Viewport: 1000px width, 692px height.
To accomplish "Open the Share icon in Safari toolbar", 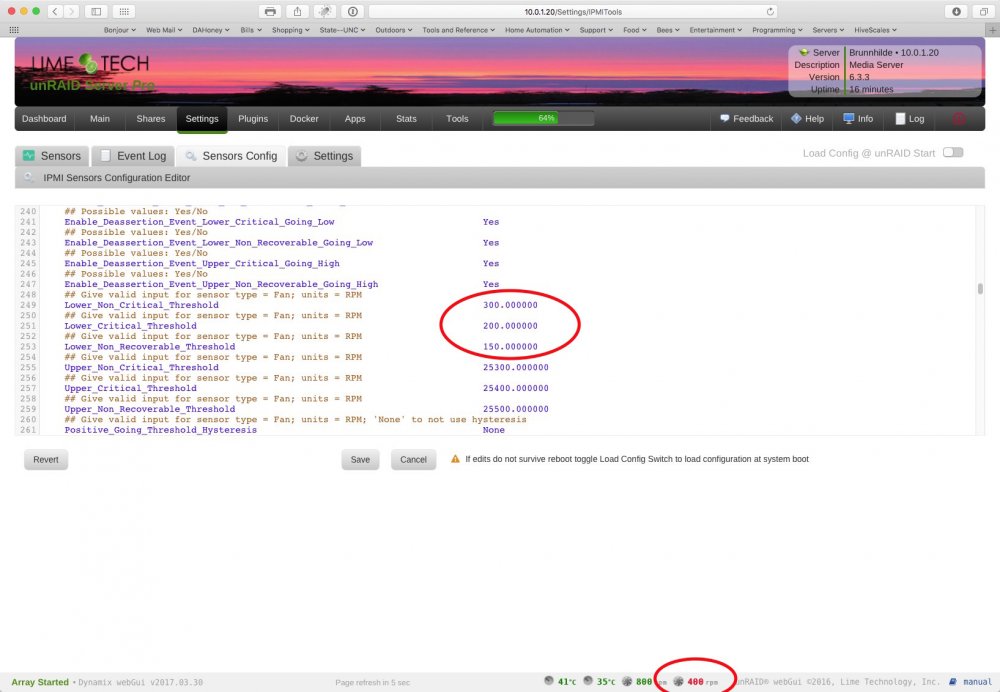I will click(x=297, y=11).
